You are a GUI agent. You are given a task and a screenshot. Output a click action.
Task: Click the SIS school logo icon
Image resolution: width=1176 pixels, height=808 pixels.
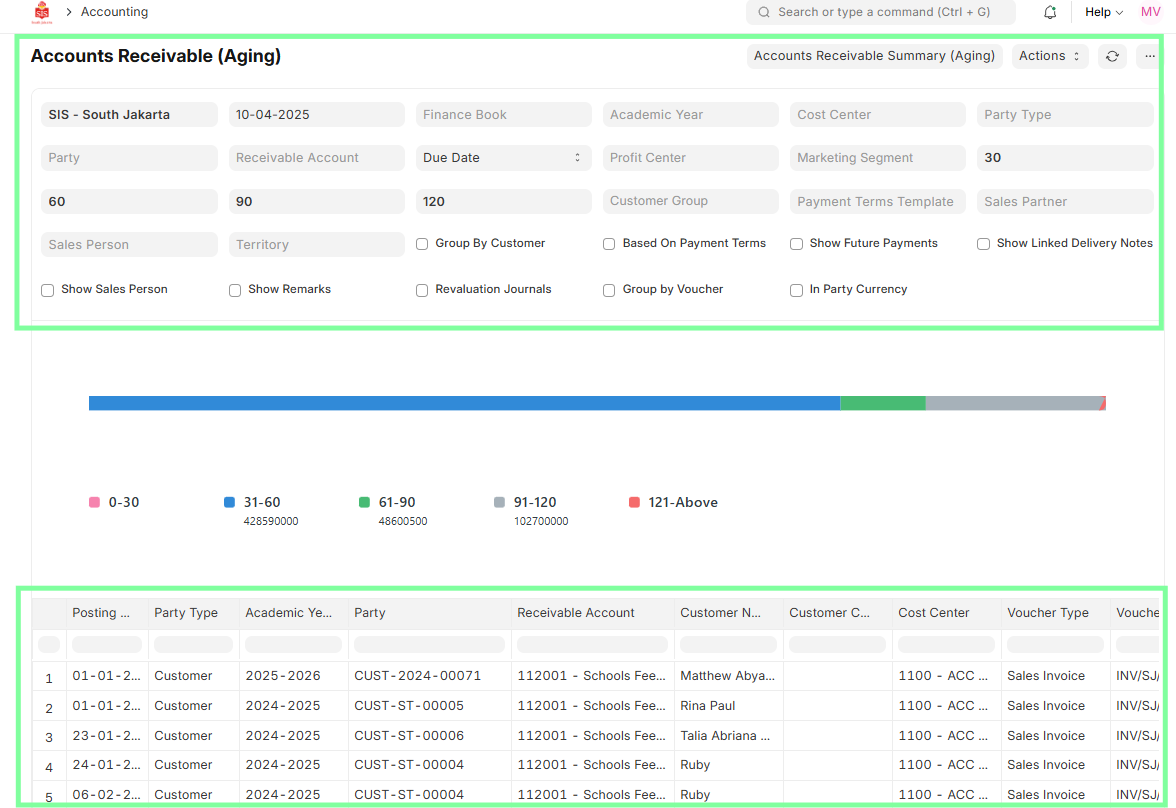41,13
